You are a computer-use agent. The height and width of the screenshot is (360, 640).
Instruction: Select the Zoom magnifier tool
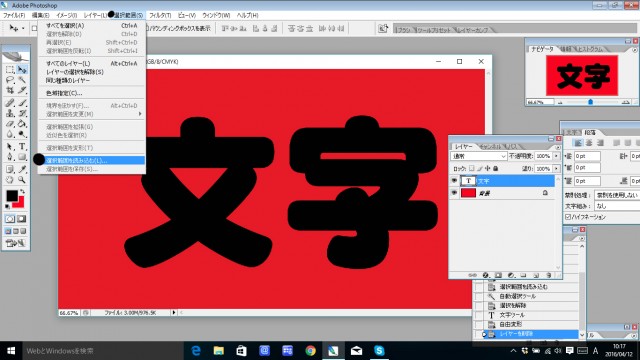point(22,180)
